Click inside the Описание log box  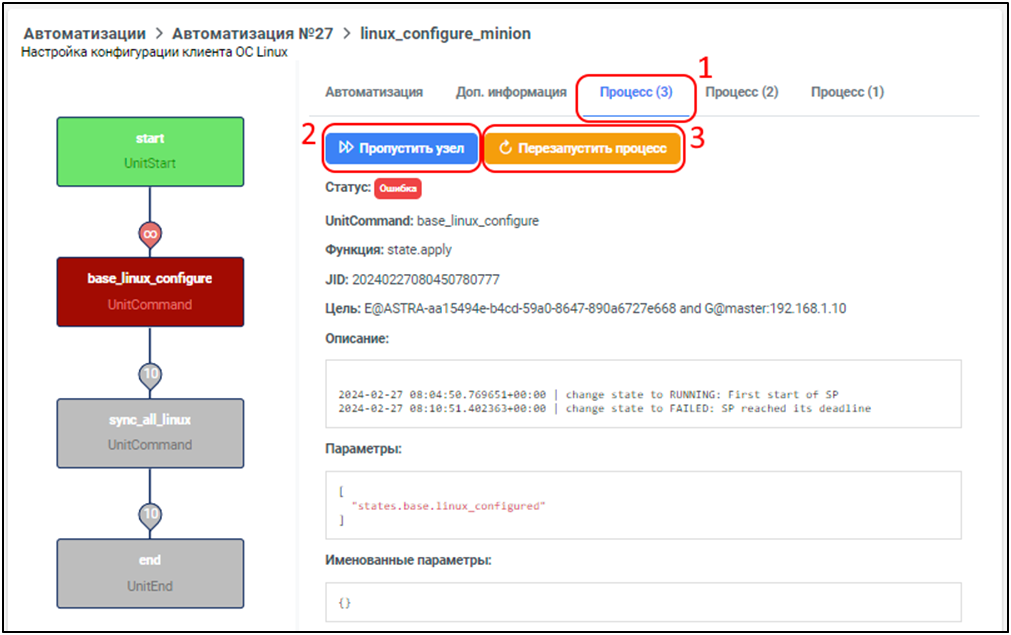pos(643,400)
